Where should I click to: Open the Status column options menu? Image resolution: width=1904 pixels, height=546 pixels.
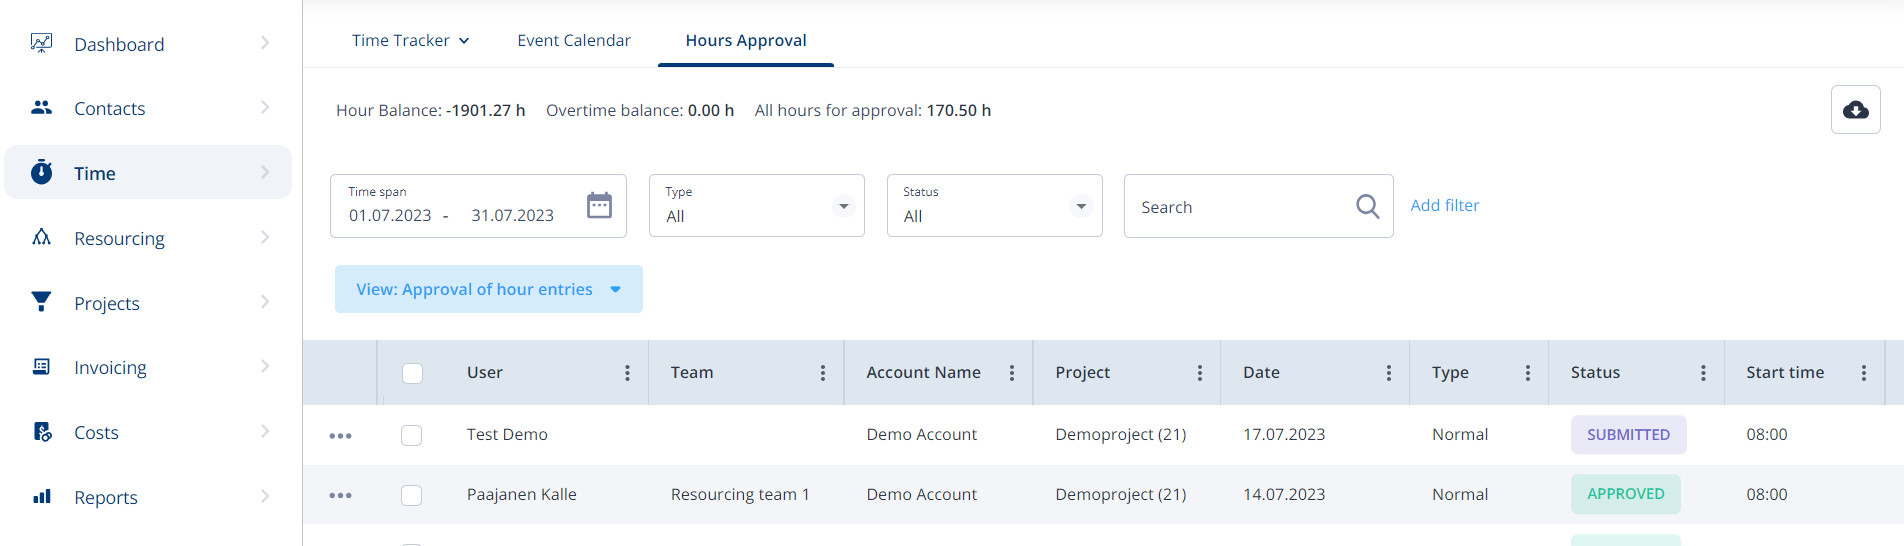(1703, 373)
